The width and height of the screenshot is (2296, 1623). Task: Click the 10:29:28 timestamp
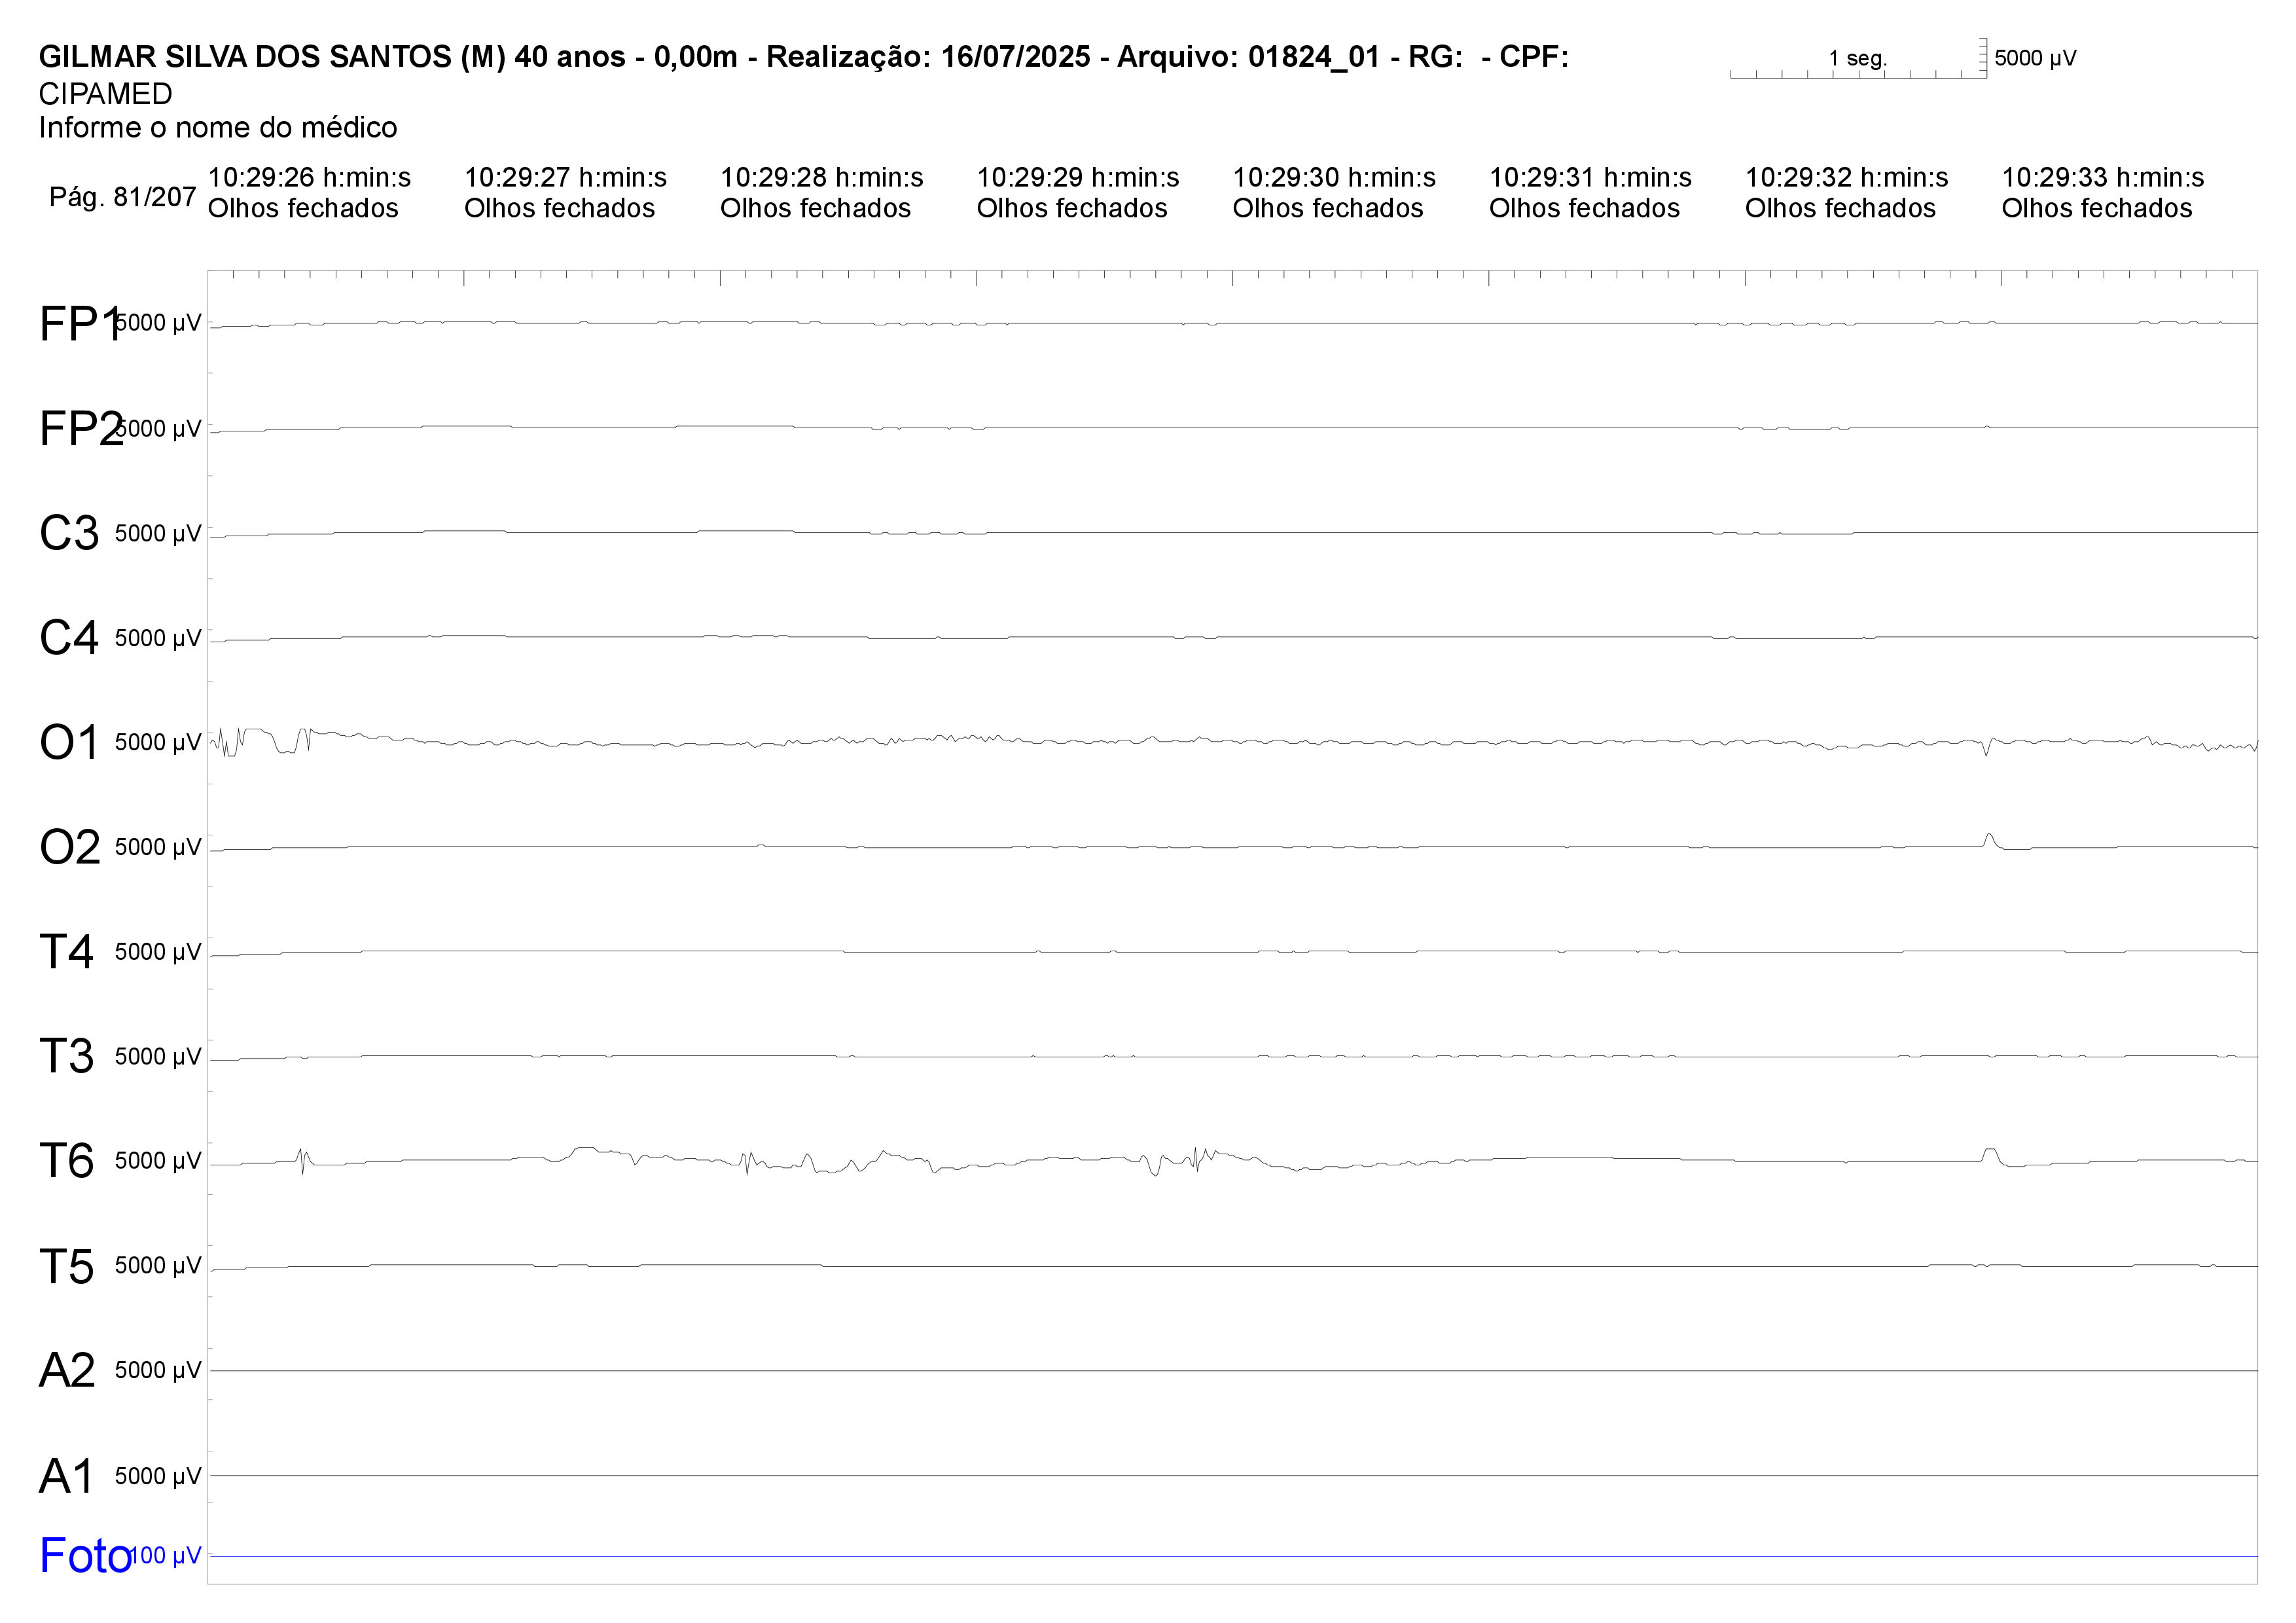[821, 178]
